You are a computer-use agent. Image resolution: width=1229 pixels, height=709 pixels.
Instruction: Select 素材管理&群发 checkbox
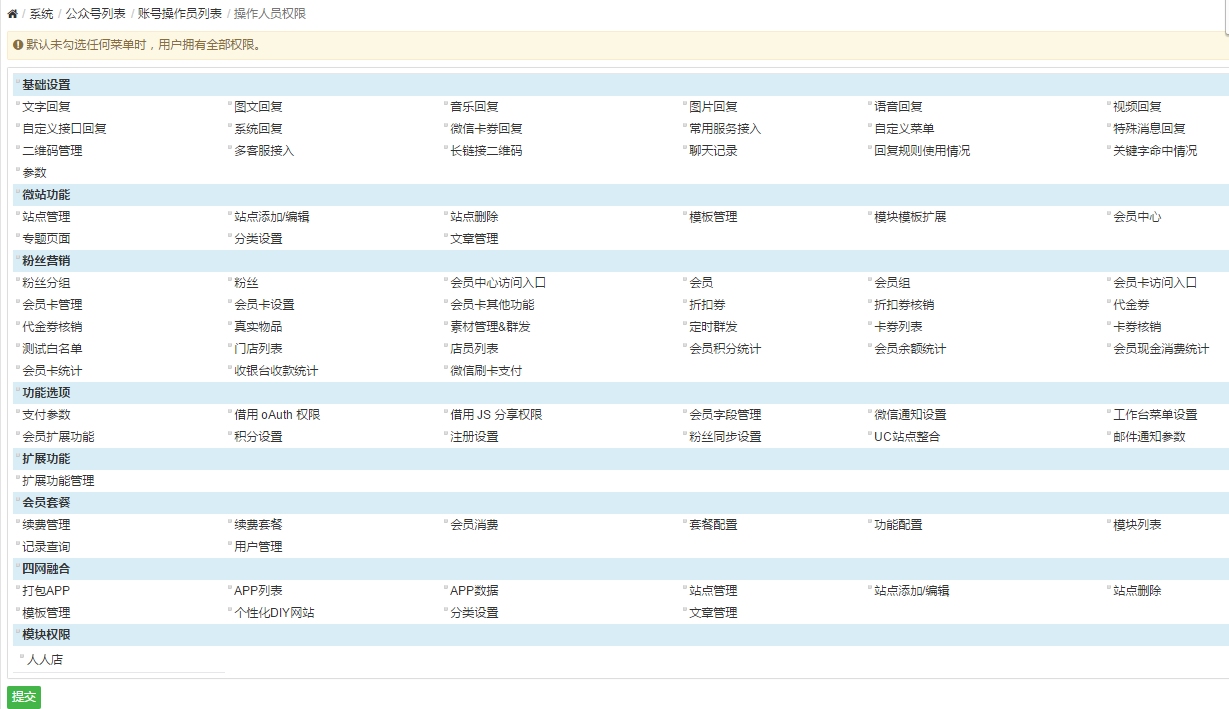tap(445, 324)
